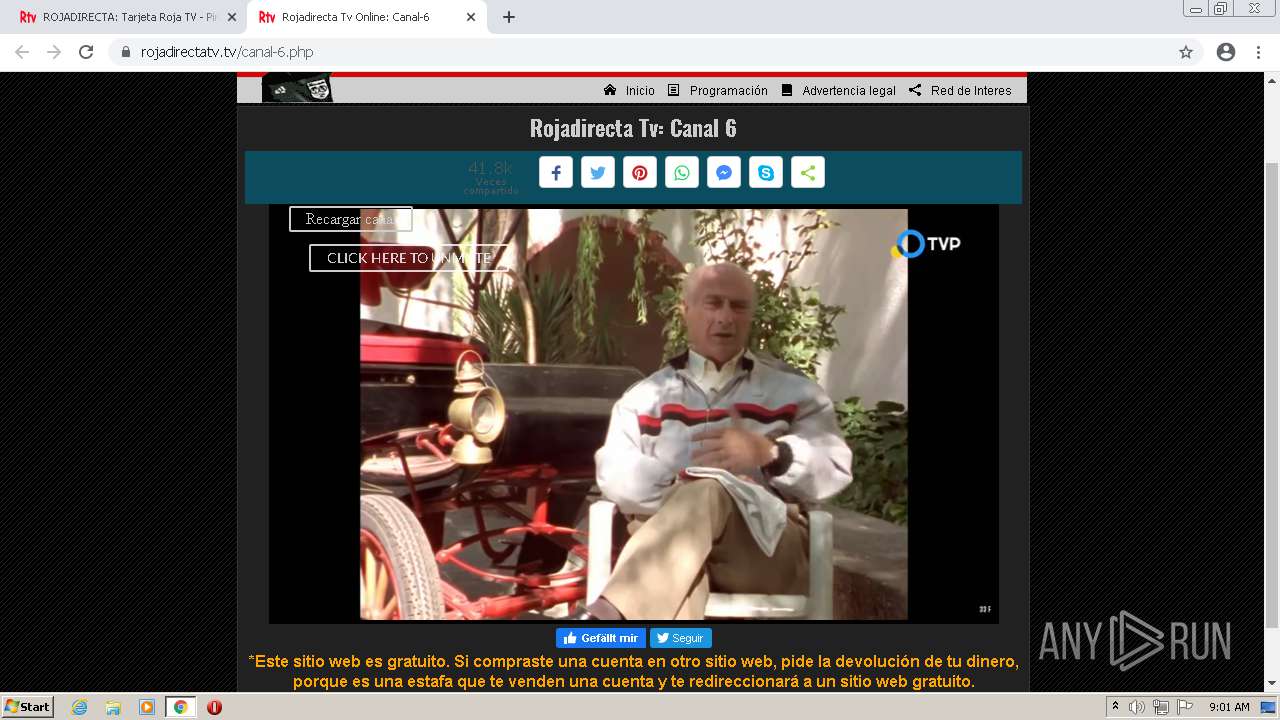Click the taskbar clock 9:01 AM

(x=1229, y=707)
